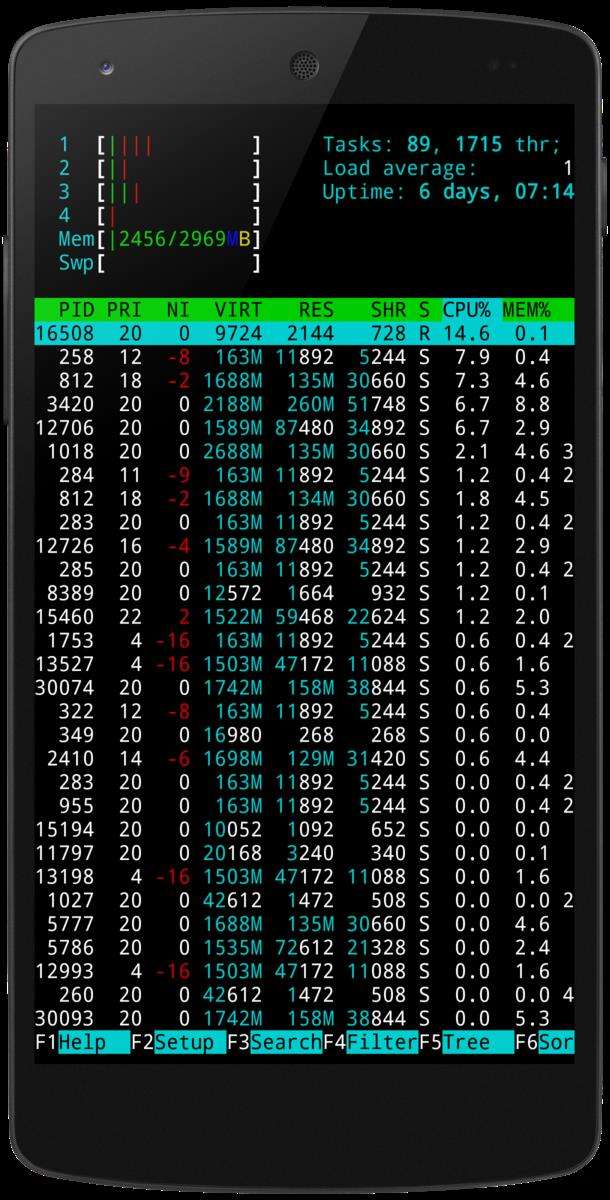The image size is (610, 1200).
Task: Click the 59468 RES value
Action: 304,618
